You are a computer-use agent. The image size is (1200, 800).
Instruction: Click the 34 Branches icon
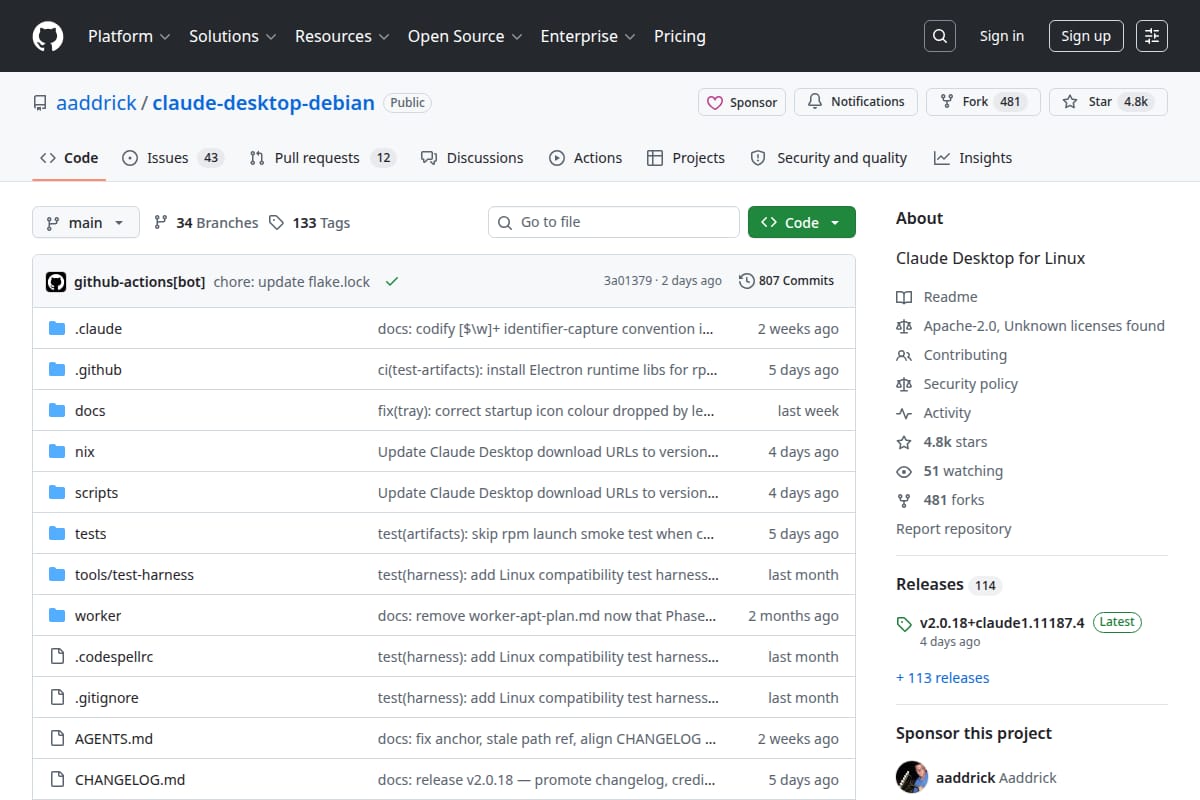(160, 223)
